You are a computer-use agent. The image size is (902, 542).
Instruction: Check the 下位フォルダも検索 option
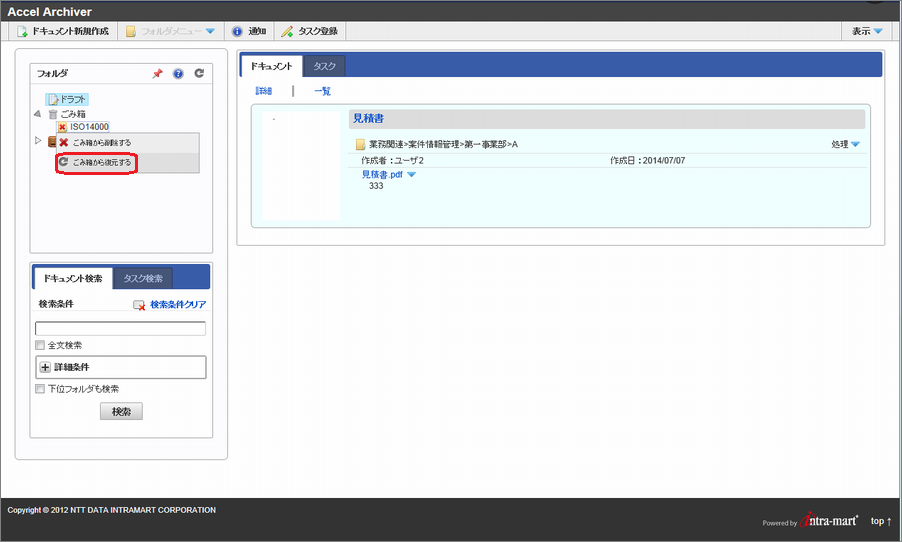40,389
